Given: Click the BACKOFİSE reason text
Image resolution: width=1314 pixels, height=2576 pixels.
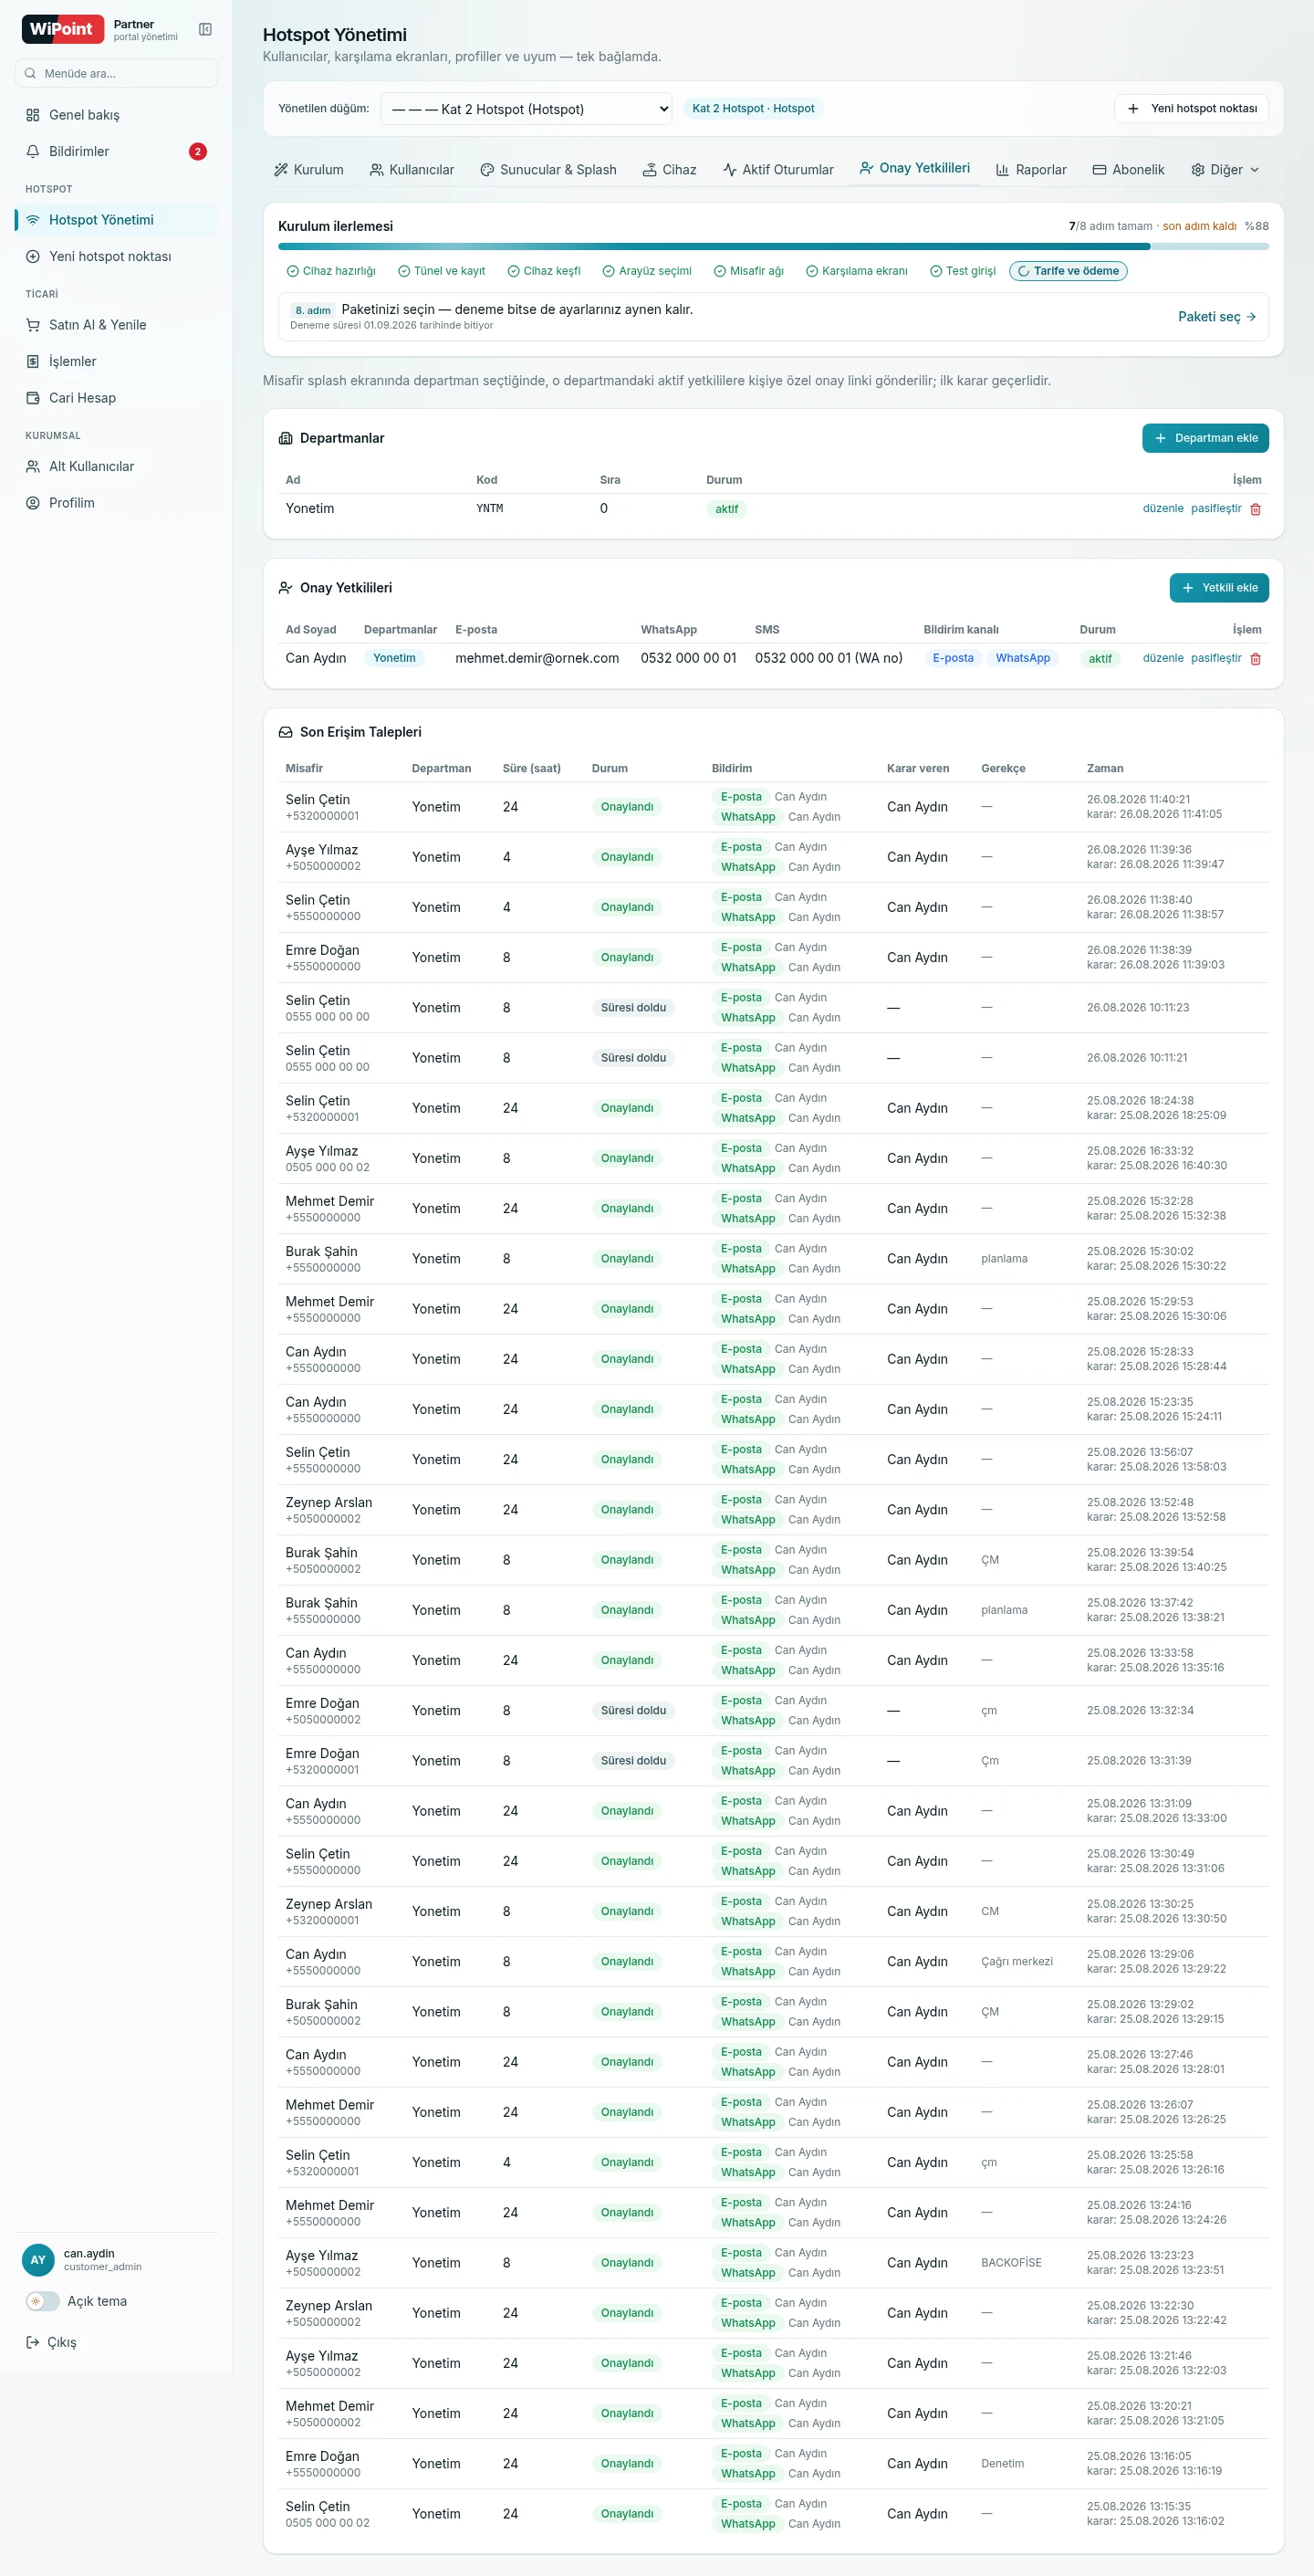Looking at the screenshot, I should (x=1011, y=2262).
